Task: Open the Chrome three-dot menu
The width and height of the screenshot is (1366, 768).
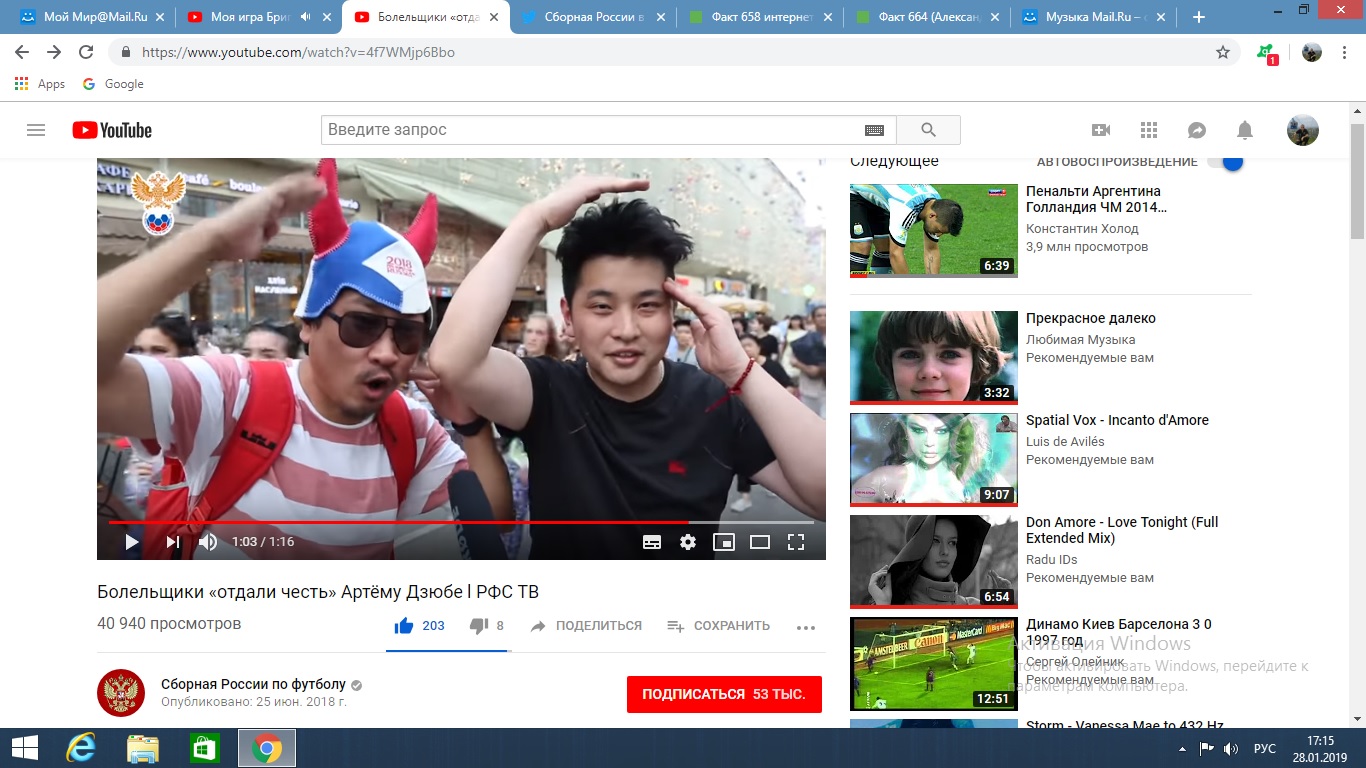Action: click(x=1346, y=52)
